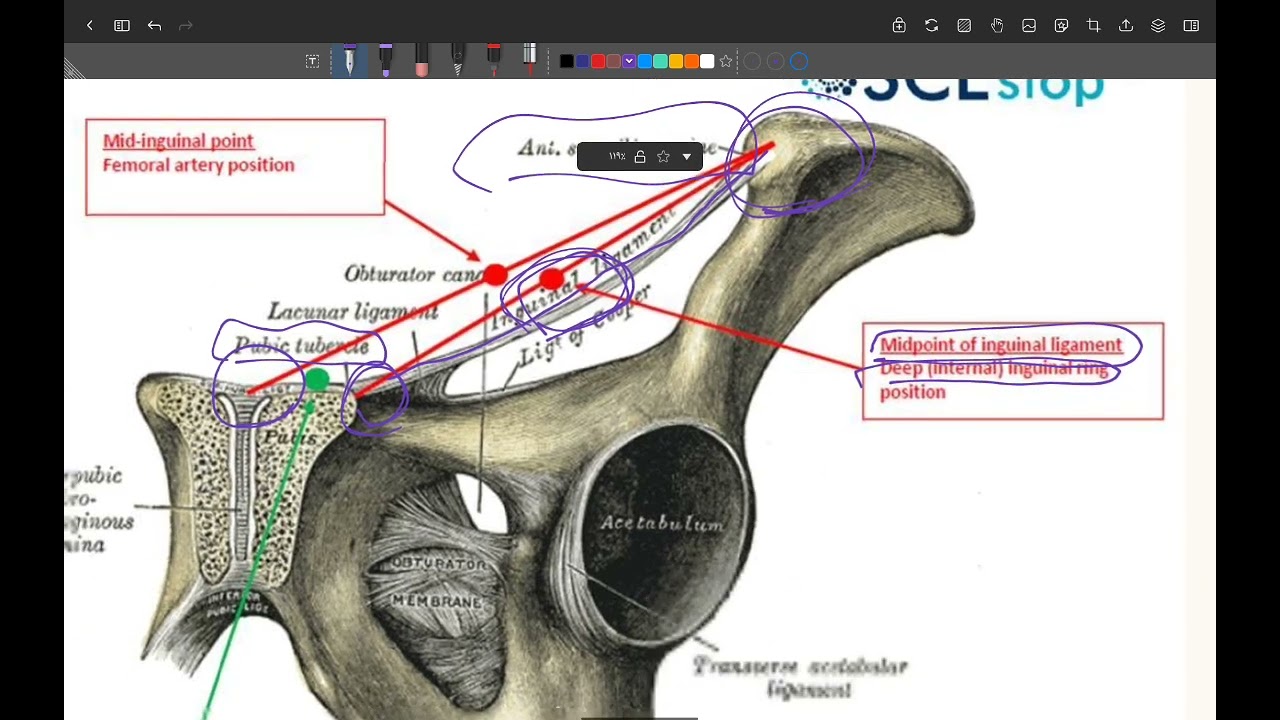Insert an image with the picture icon
Viewport: 1280px width, 720px height.
tap(1029, 26)
